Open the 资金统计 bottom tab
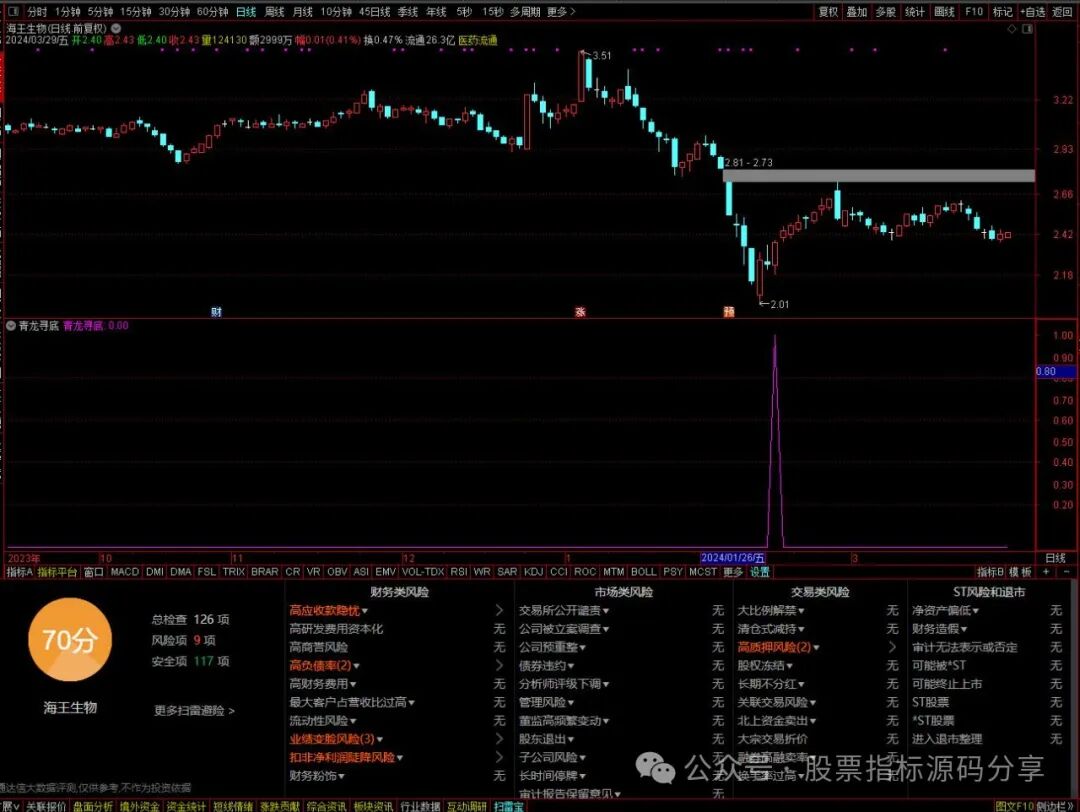Screen dimensions: 1080x812 pyautogui.click(x=186, y=806)
